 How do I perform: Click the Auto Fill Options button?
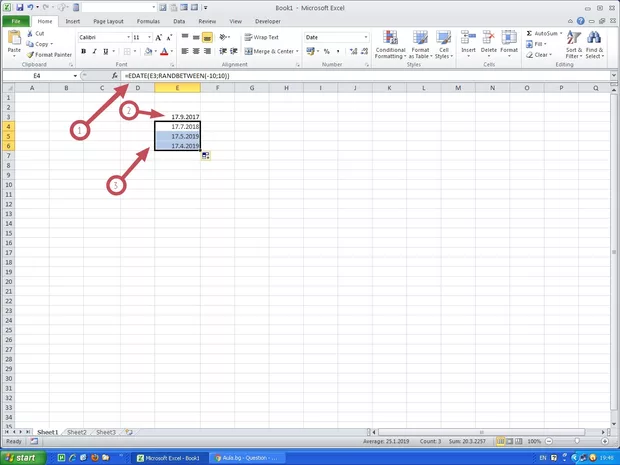206,156
